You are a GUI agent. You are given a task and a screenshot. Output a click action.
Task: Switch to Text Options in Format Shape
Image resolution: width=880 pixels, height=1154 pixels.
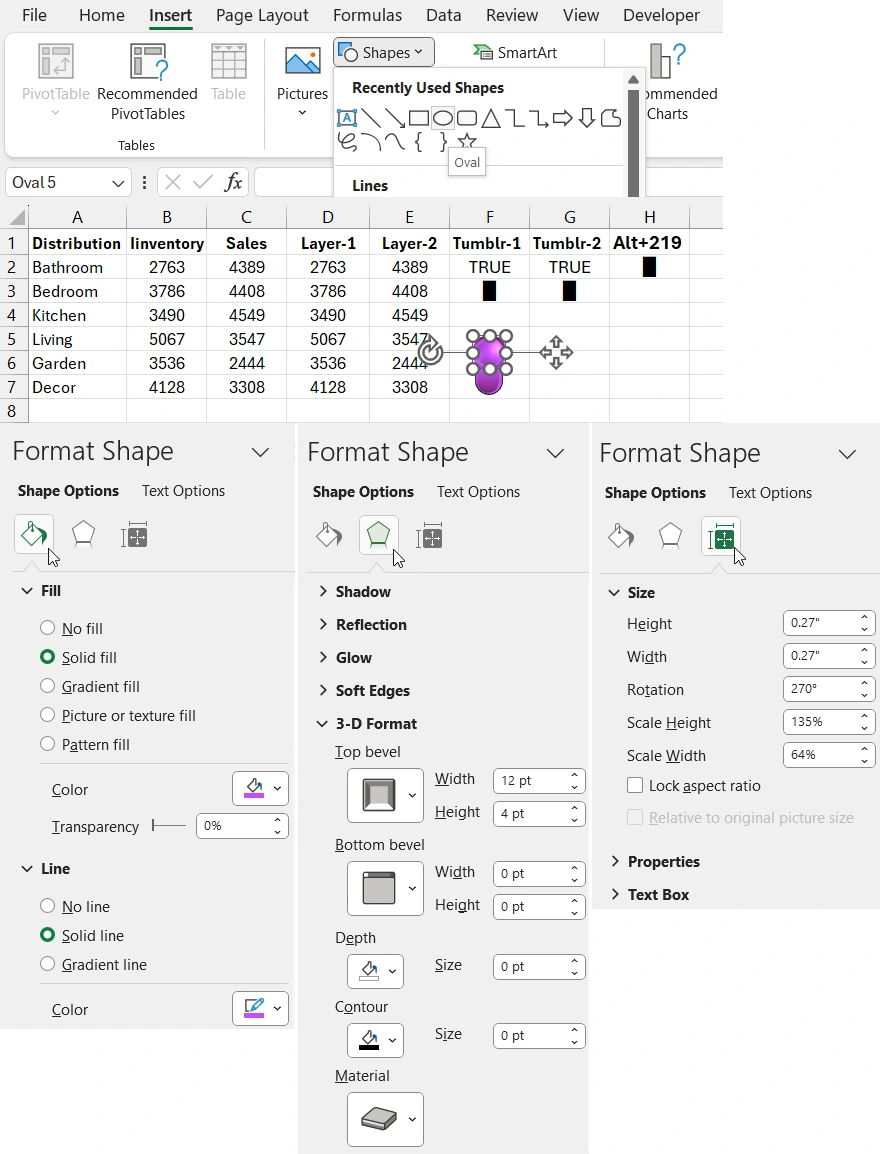(182, 490)
